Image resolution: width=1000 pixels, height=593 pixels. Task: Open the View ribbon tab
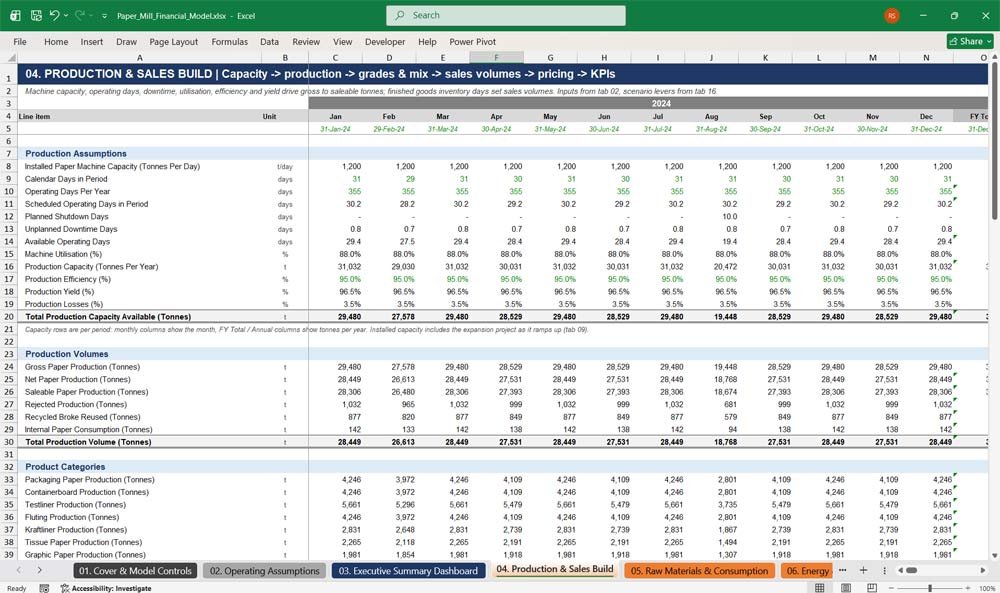click(x=342, y=41)
